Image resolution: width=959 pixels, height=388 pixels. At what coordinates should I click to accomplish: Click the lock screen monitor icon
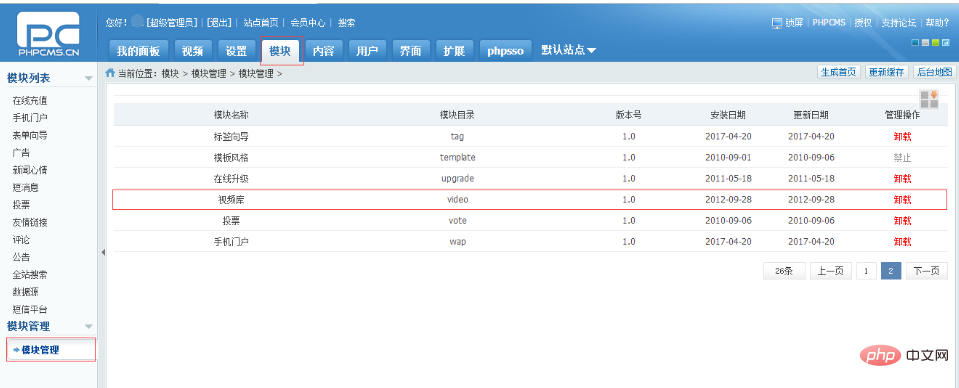tap(777, 23)
